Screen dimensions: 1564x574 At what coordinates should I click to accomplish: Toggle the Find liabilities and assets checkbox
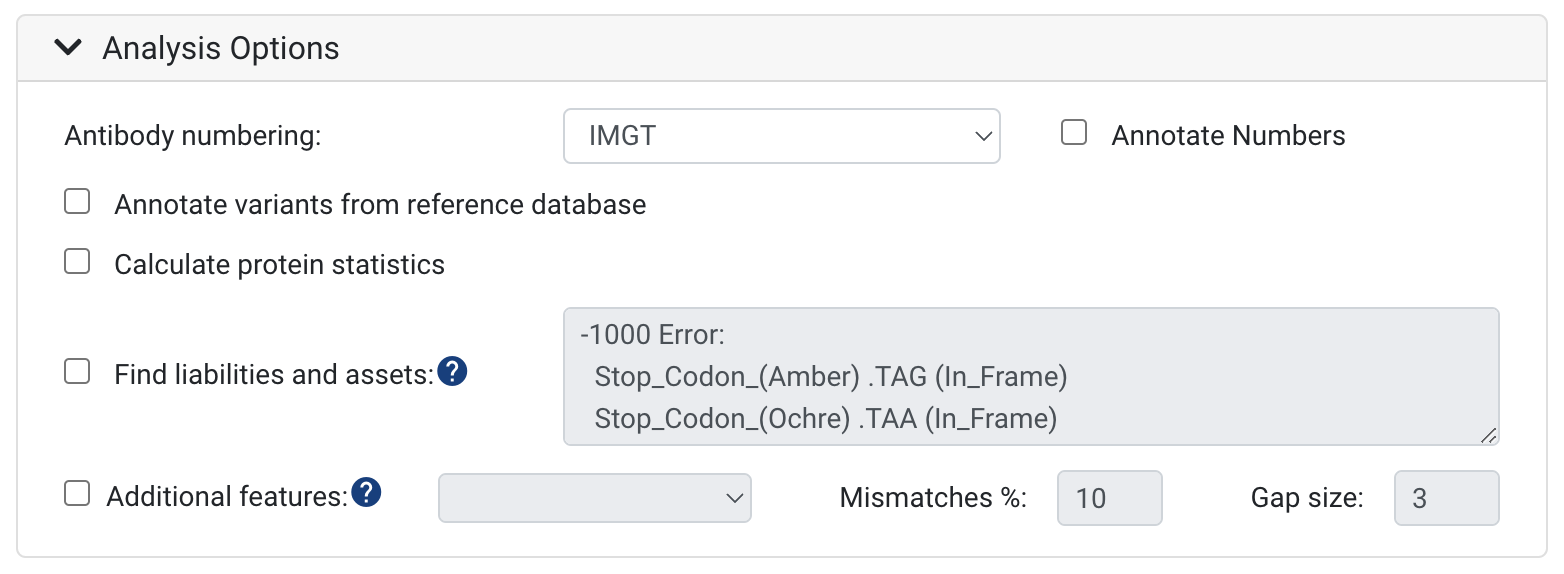tap(77, 372)
